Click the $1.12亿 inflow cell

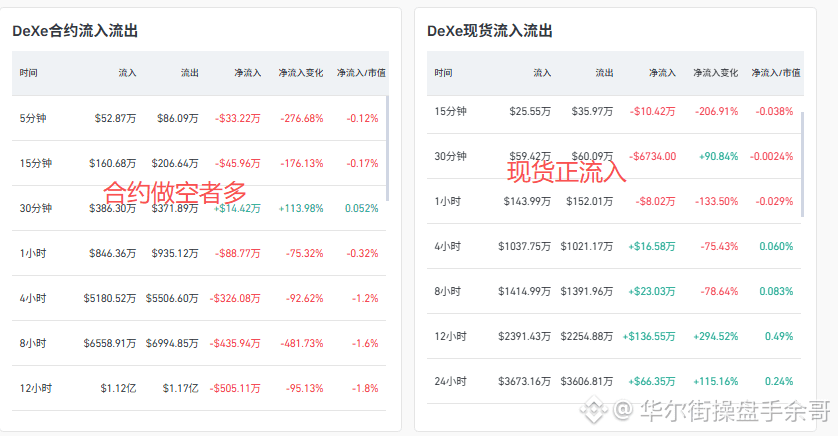coord(118,388)
